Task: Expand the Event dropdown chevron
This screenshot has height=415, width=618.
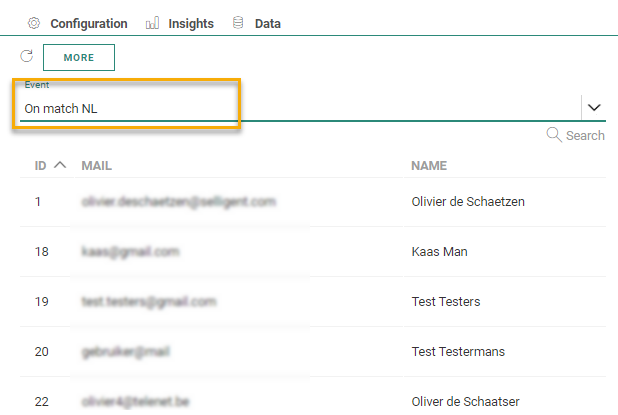Action: (593, 107)
